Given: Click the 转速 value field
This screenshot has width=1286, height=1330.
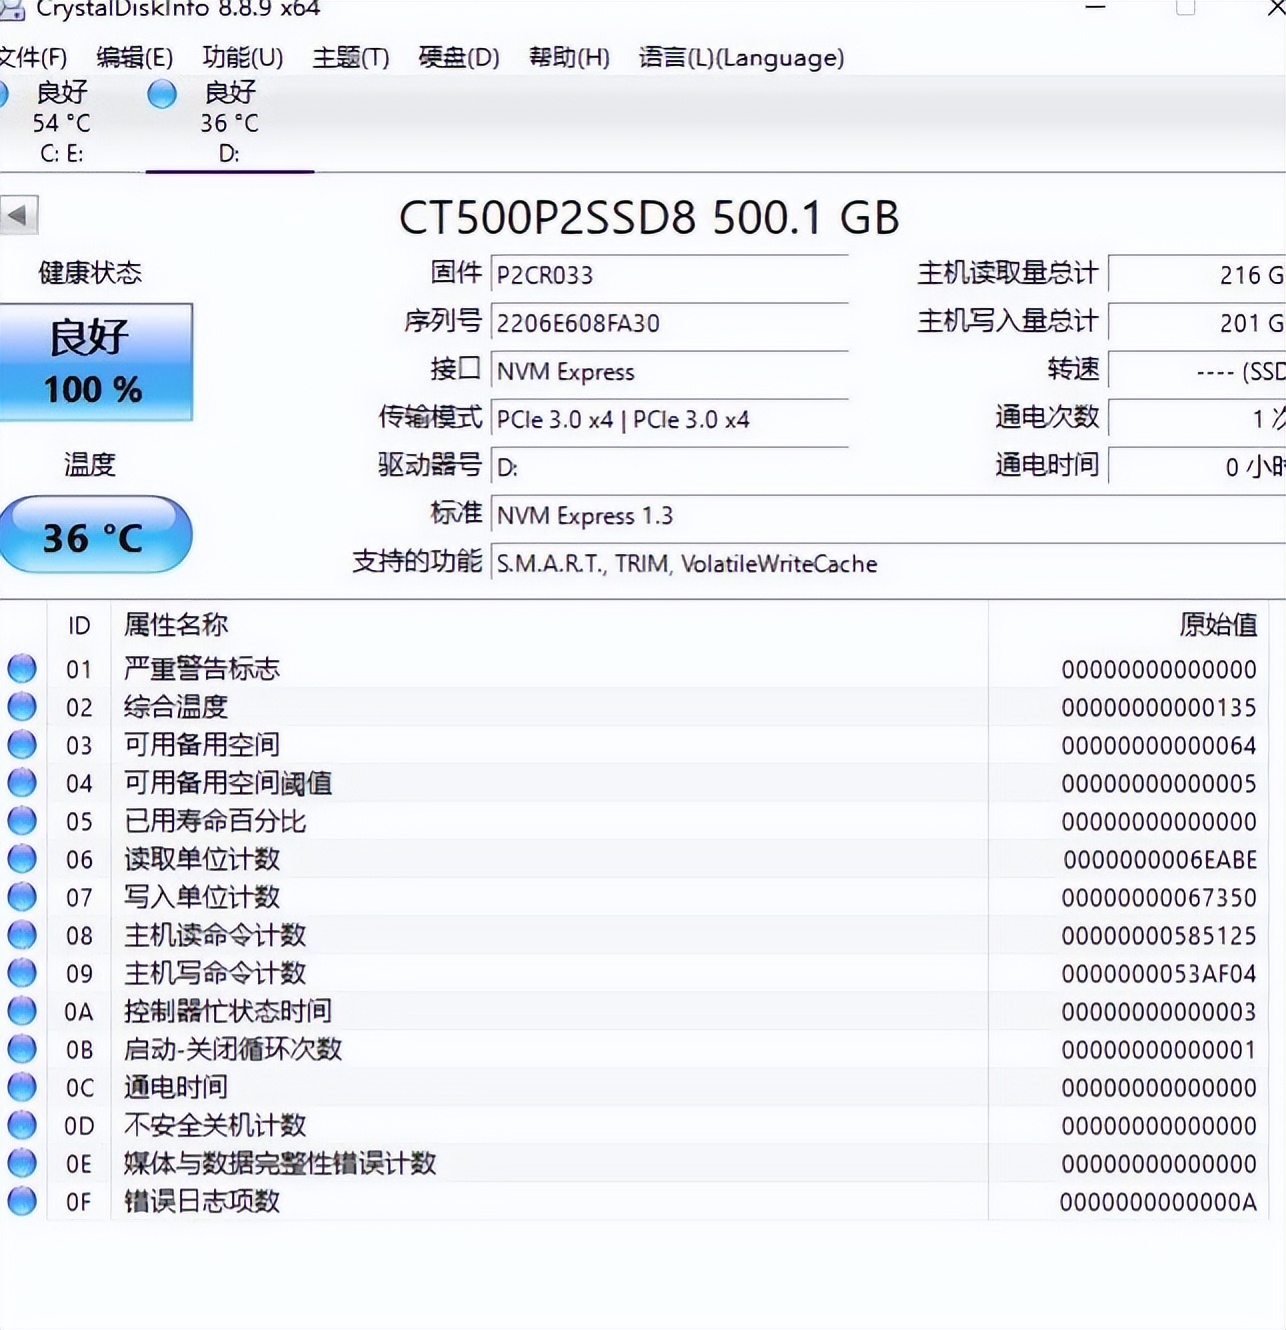Looking at the screenshot, I should (x=1197, y=371).
